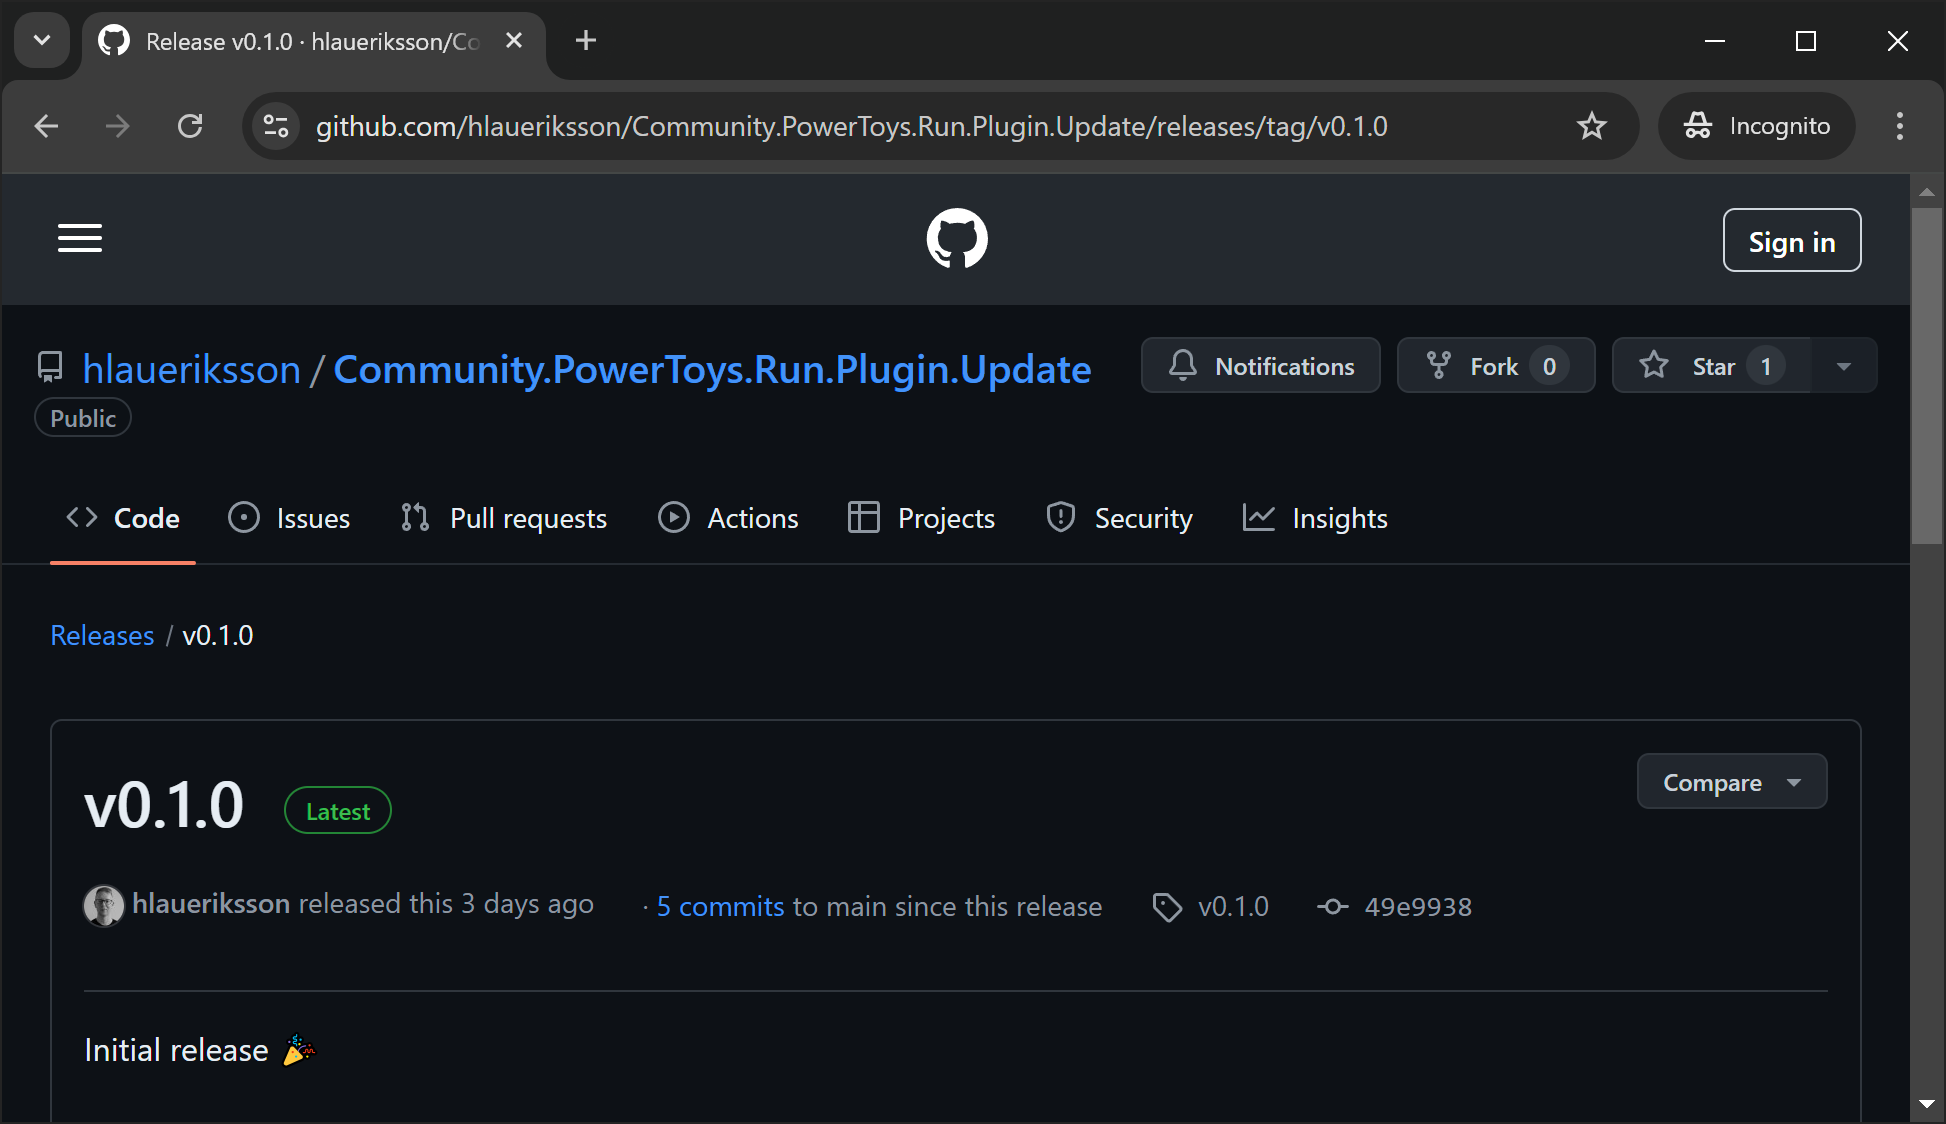The image size is (1946, 1124).
Task: Open the site information icon in address bar
Action: pos(276,127)
